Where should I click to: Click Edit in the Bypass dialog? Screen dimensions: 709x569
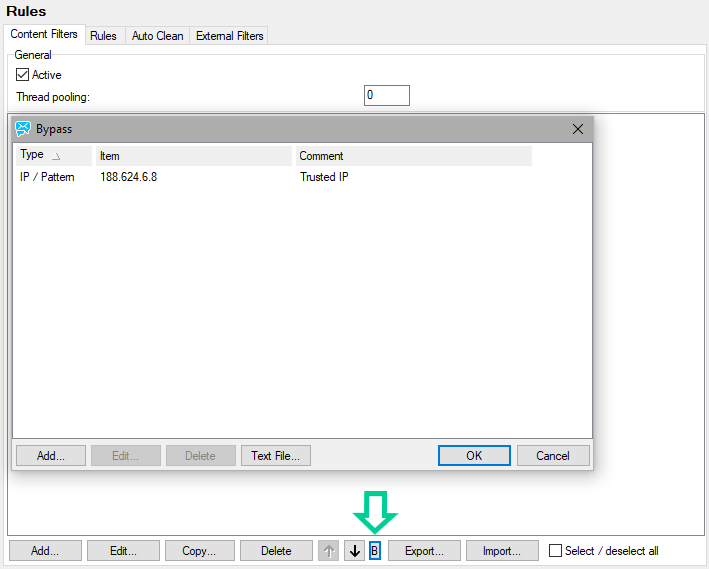coord(126,455)
